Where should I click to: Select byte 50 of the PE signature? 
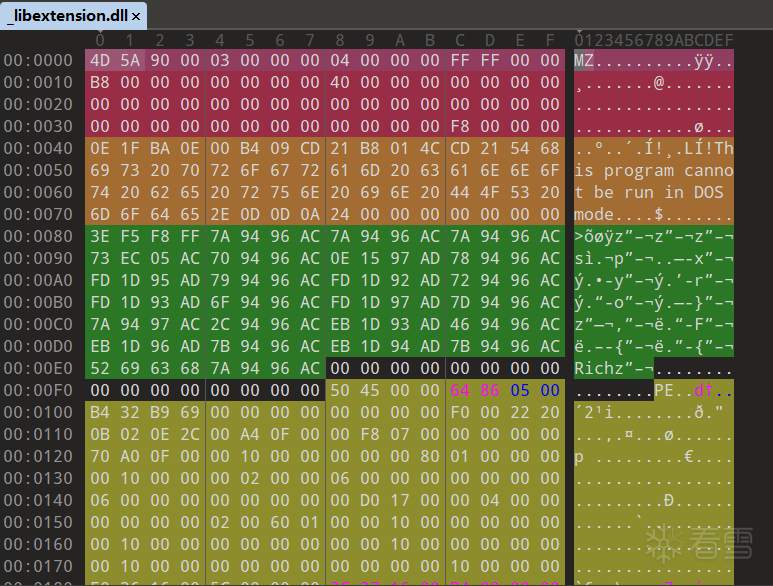(x=340, y=390)
